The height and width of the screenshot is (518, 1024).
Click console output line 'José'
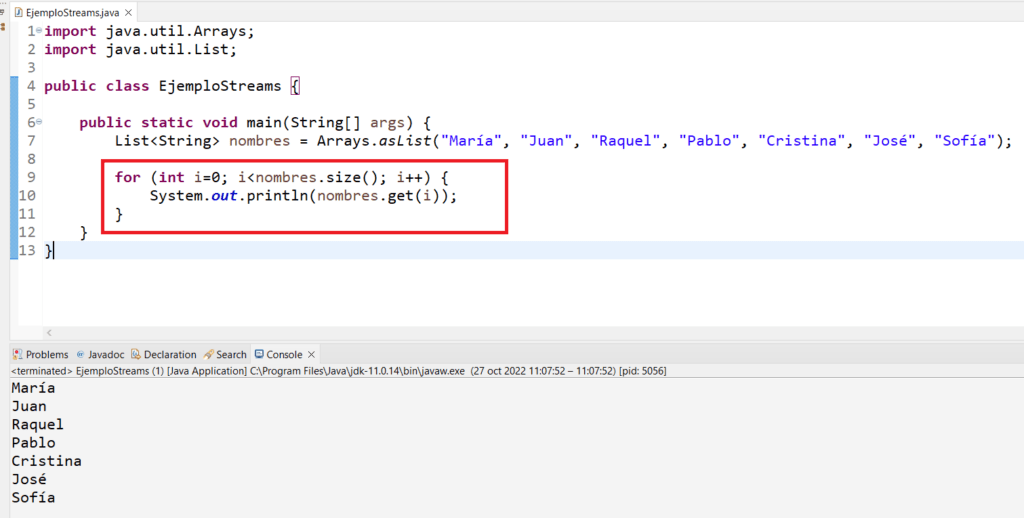click(x=29, y=479)
